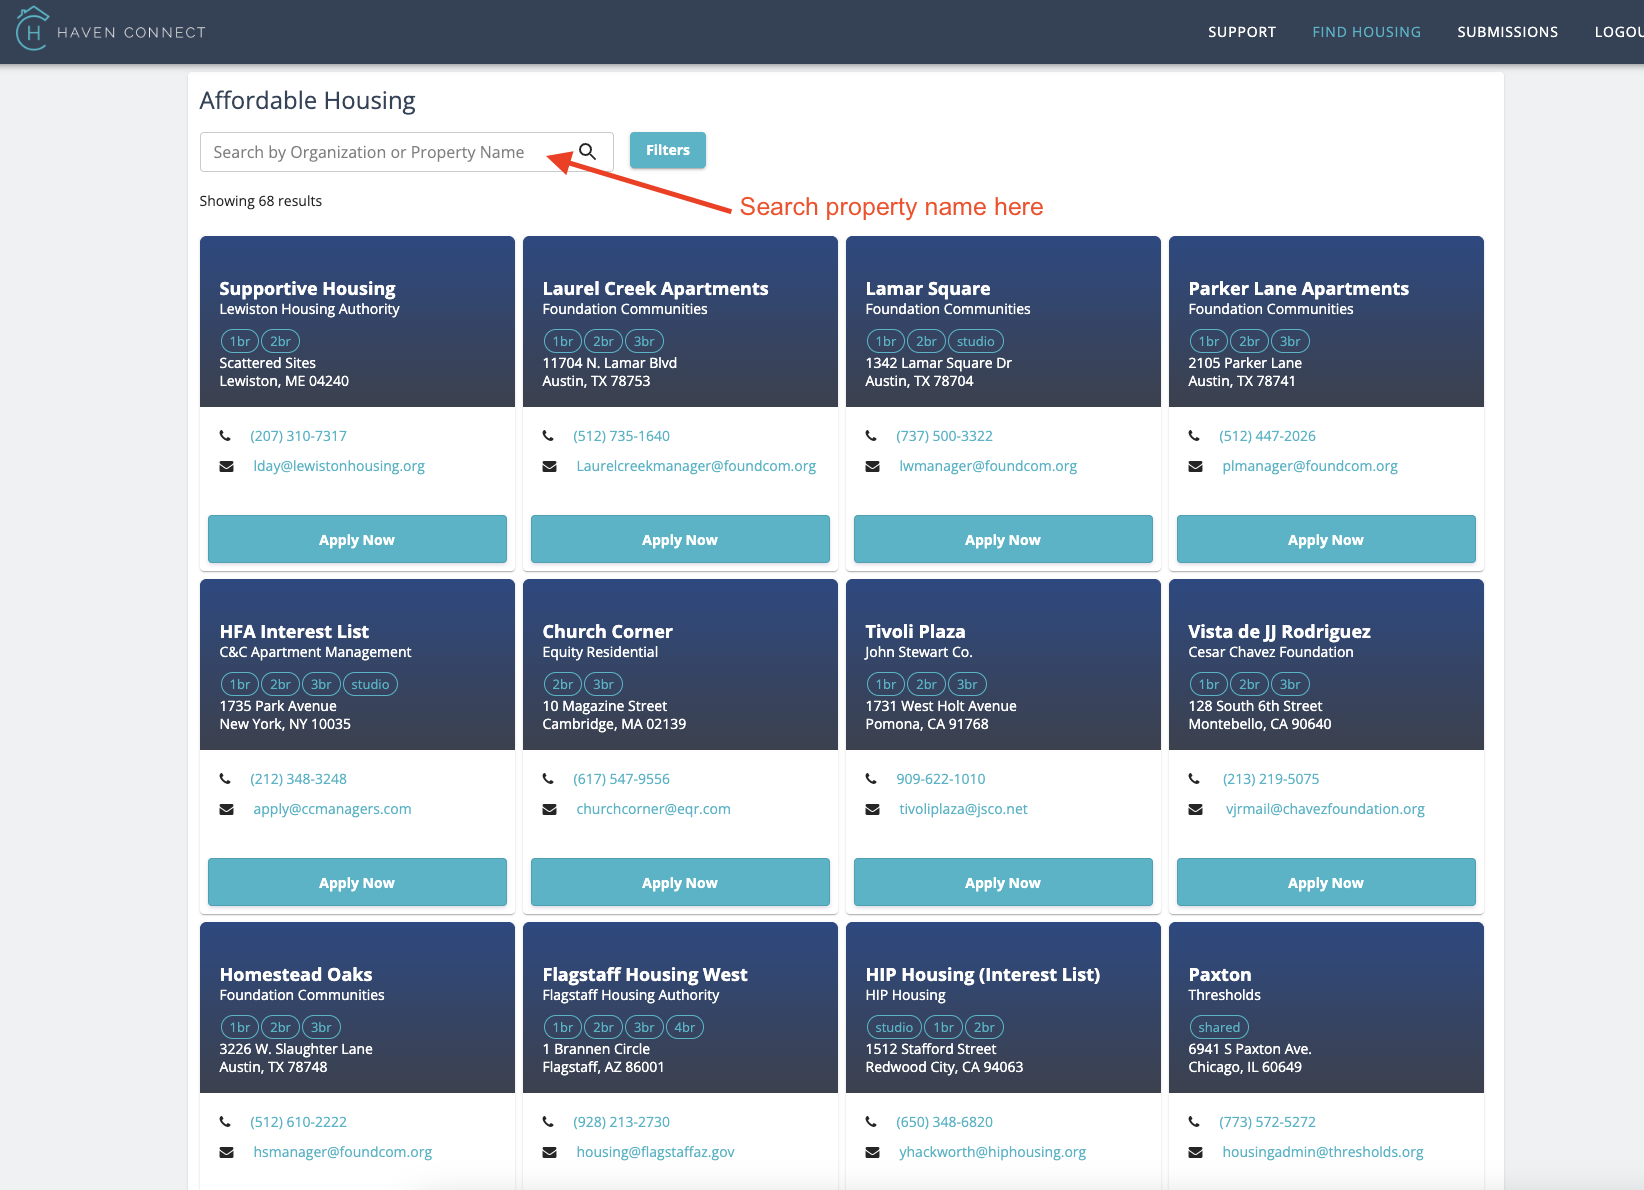The height and width of the screenshot is (1190, 1644).
Task: Open the Filters button
Action: click(x=668, y=150)
